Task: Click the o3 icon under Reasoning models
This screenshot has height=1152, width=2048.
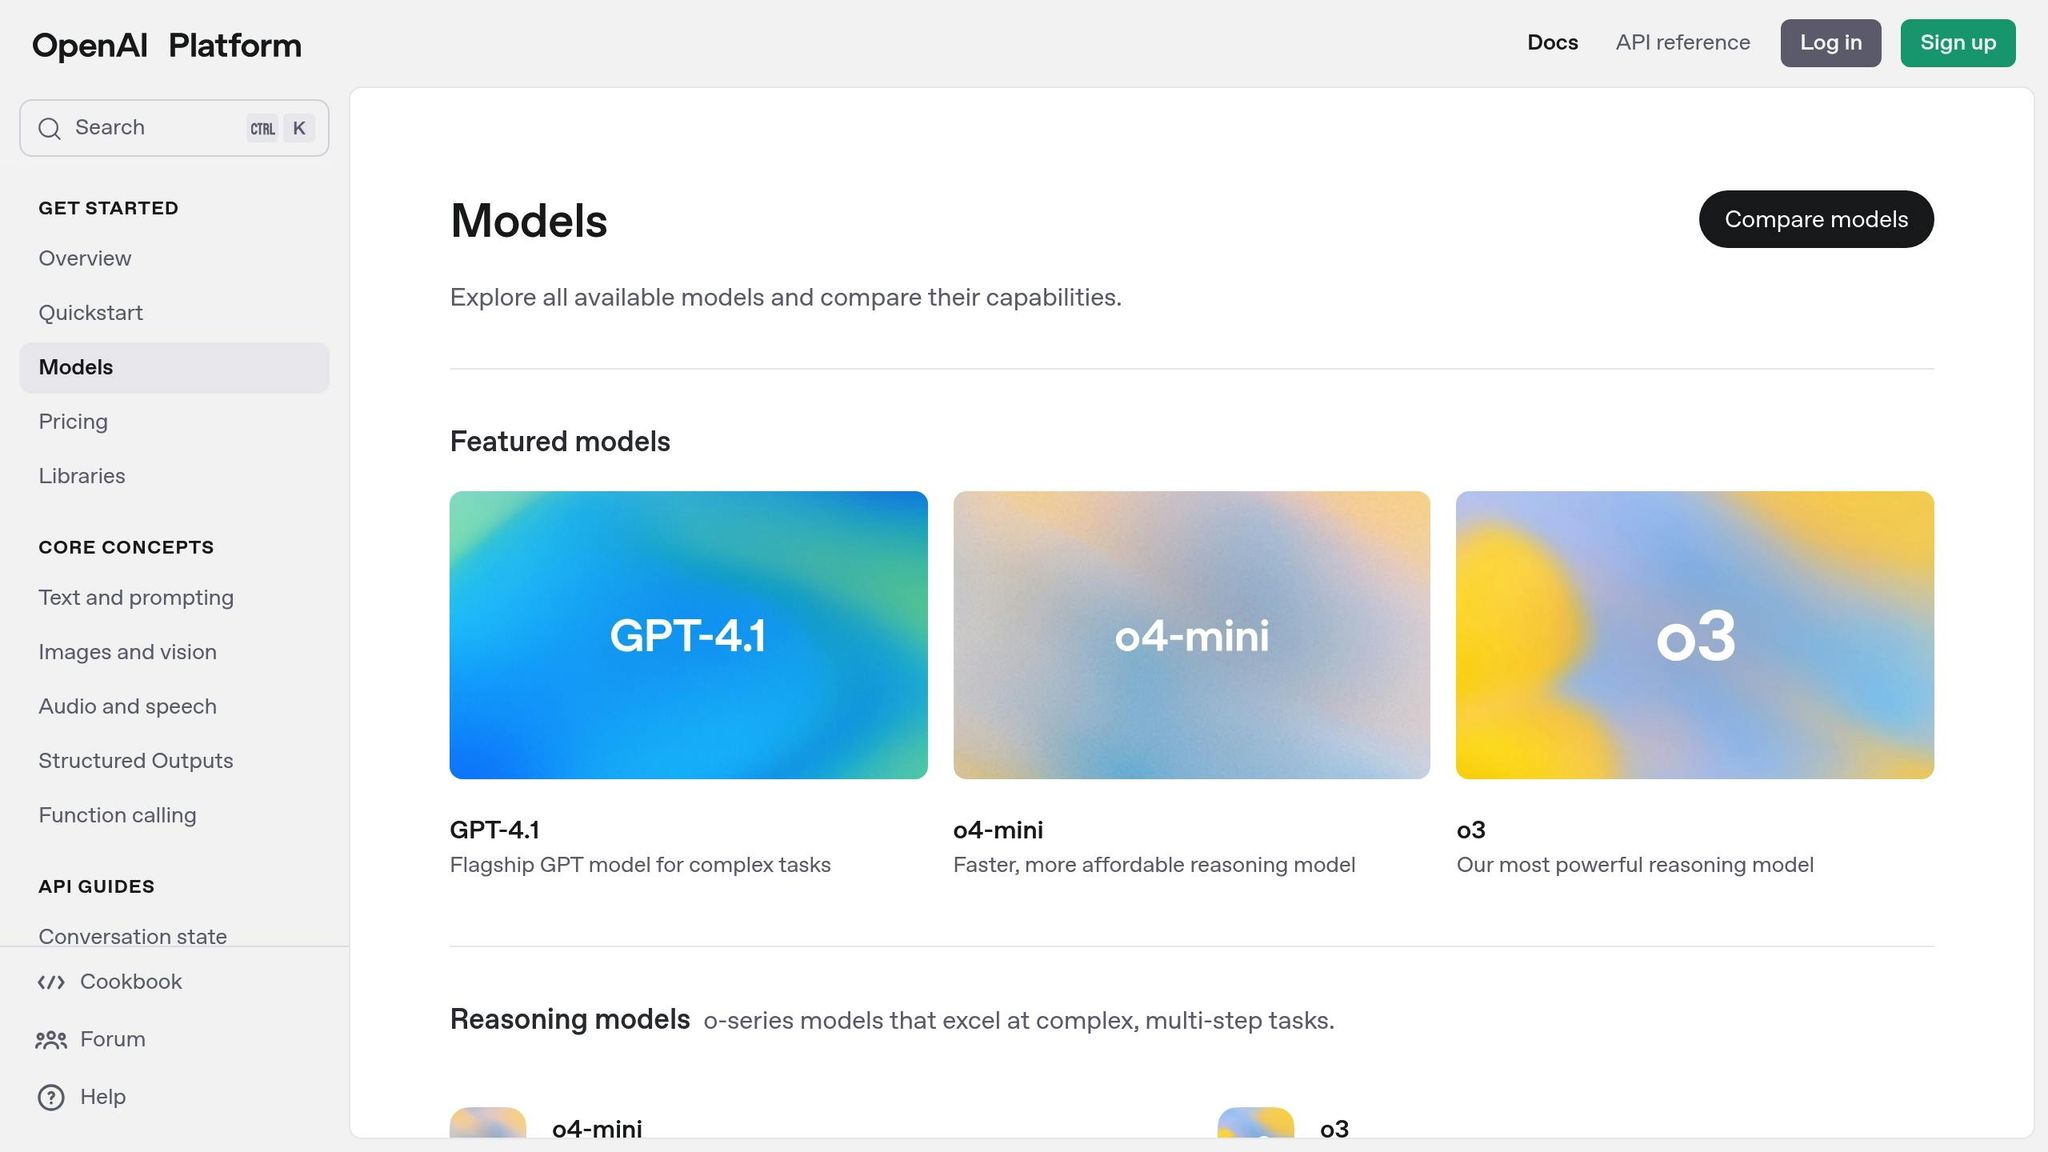Action: 1256,1122
